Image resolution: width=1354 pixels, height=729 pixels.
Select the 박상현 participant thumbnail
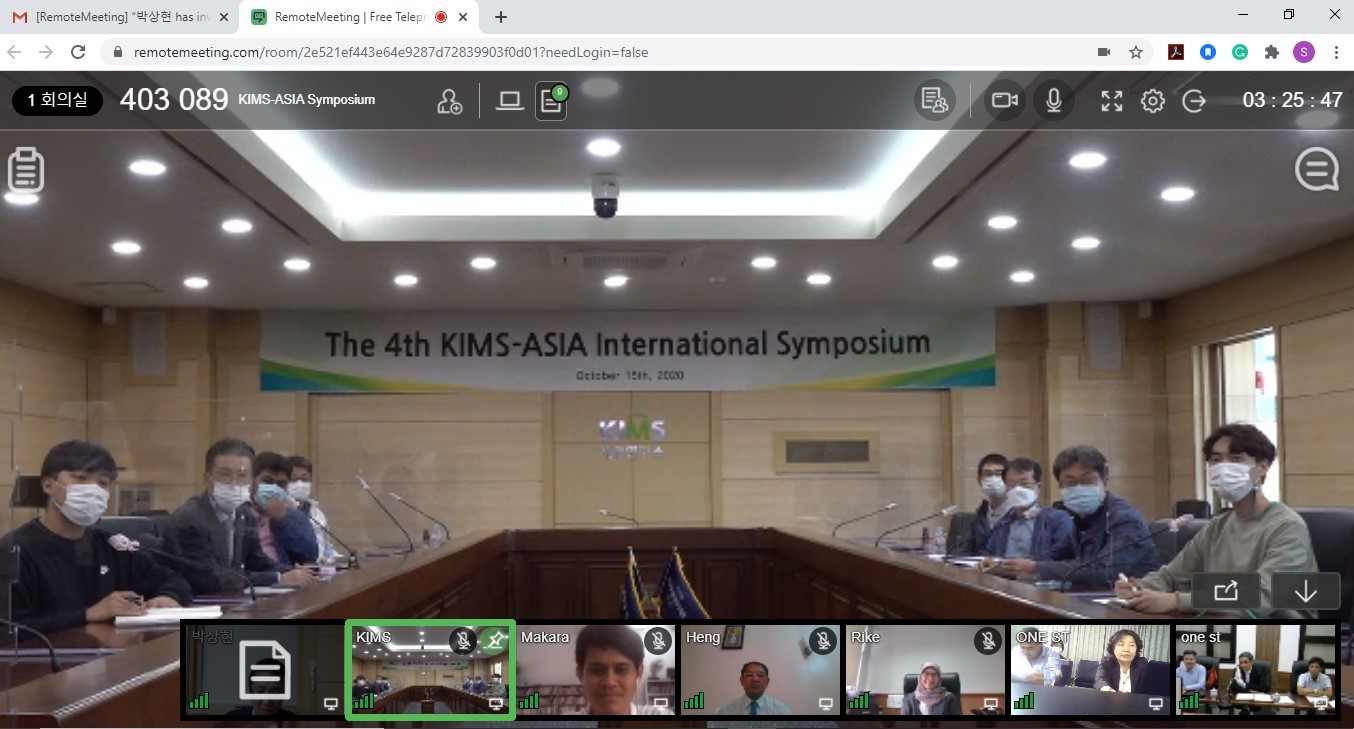[265, 669]
